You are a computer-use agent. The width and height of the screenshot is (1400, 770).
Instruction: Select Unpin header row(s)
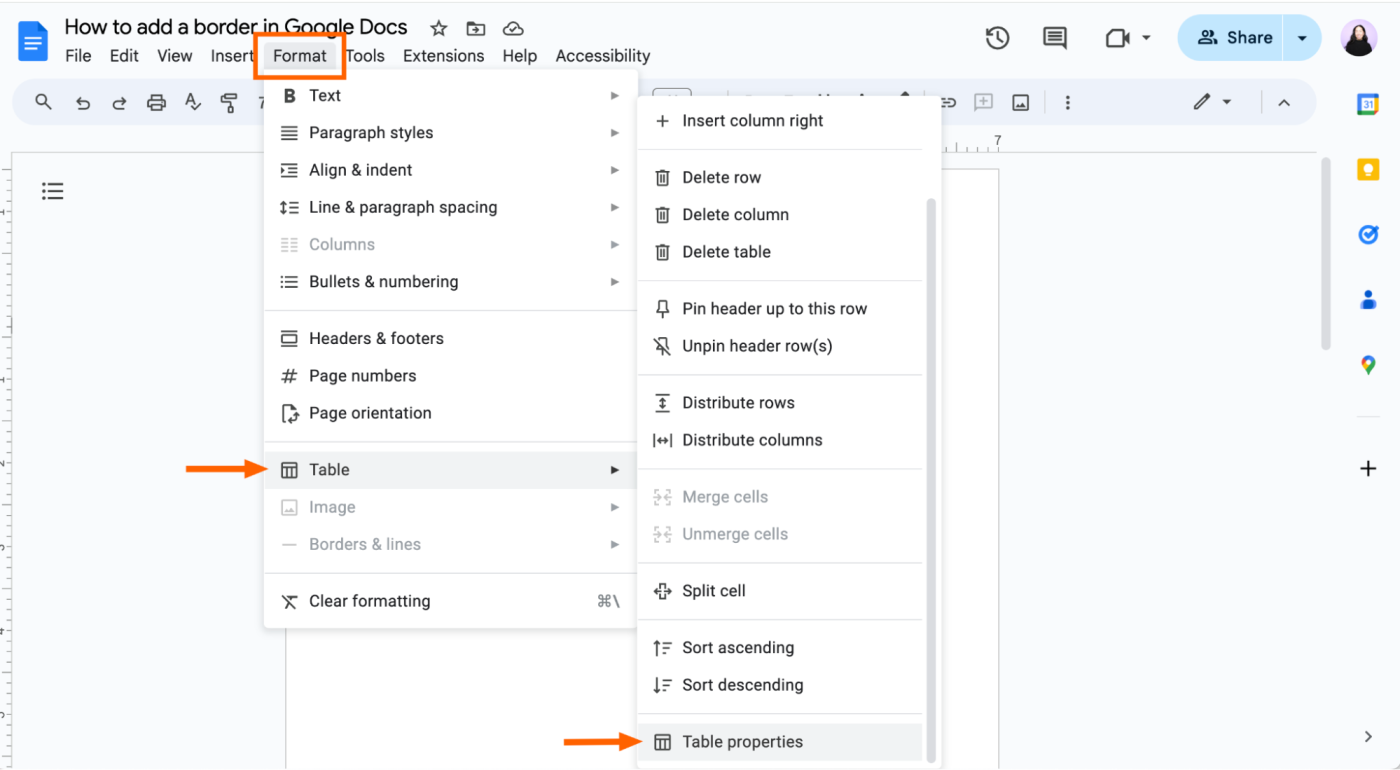coord(781,346)
